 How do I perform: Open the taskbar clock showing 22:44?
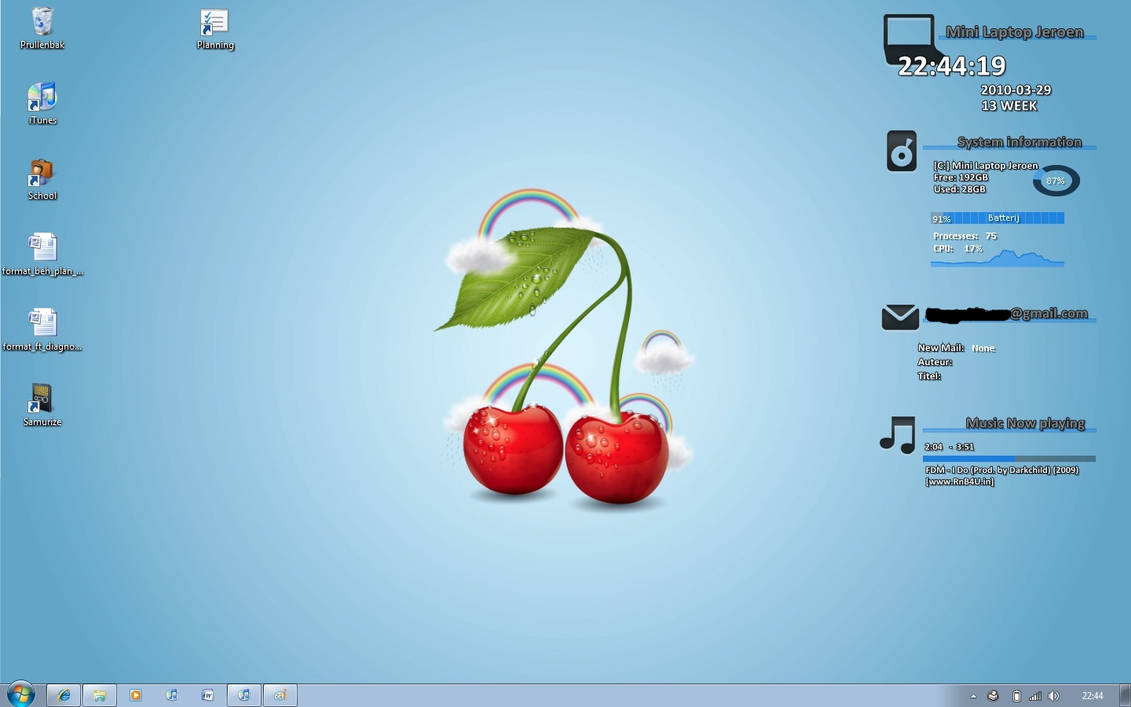click(1092, 696)
